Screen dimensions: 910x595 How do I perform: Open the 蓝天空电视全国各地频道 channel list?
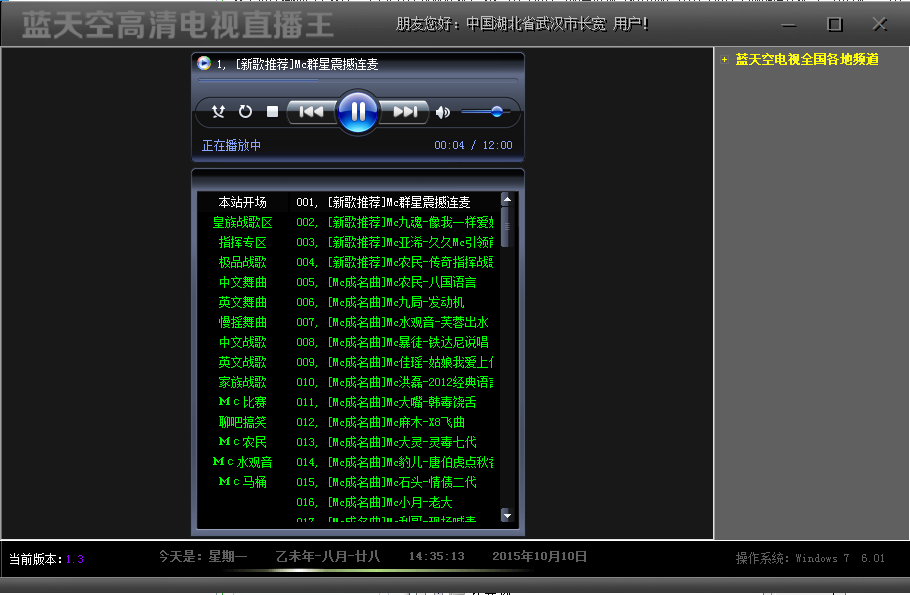807,59
